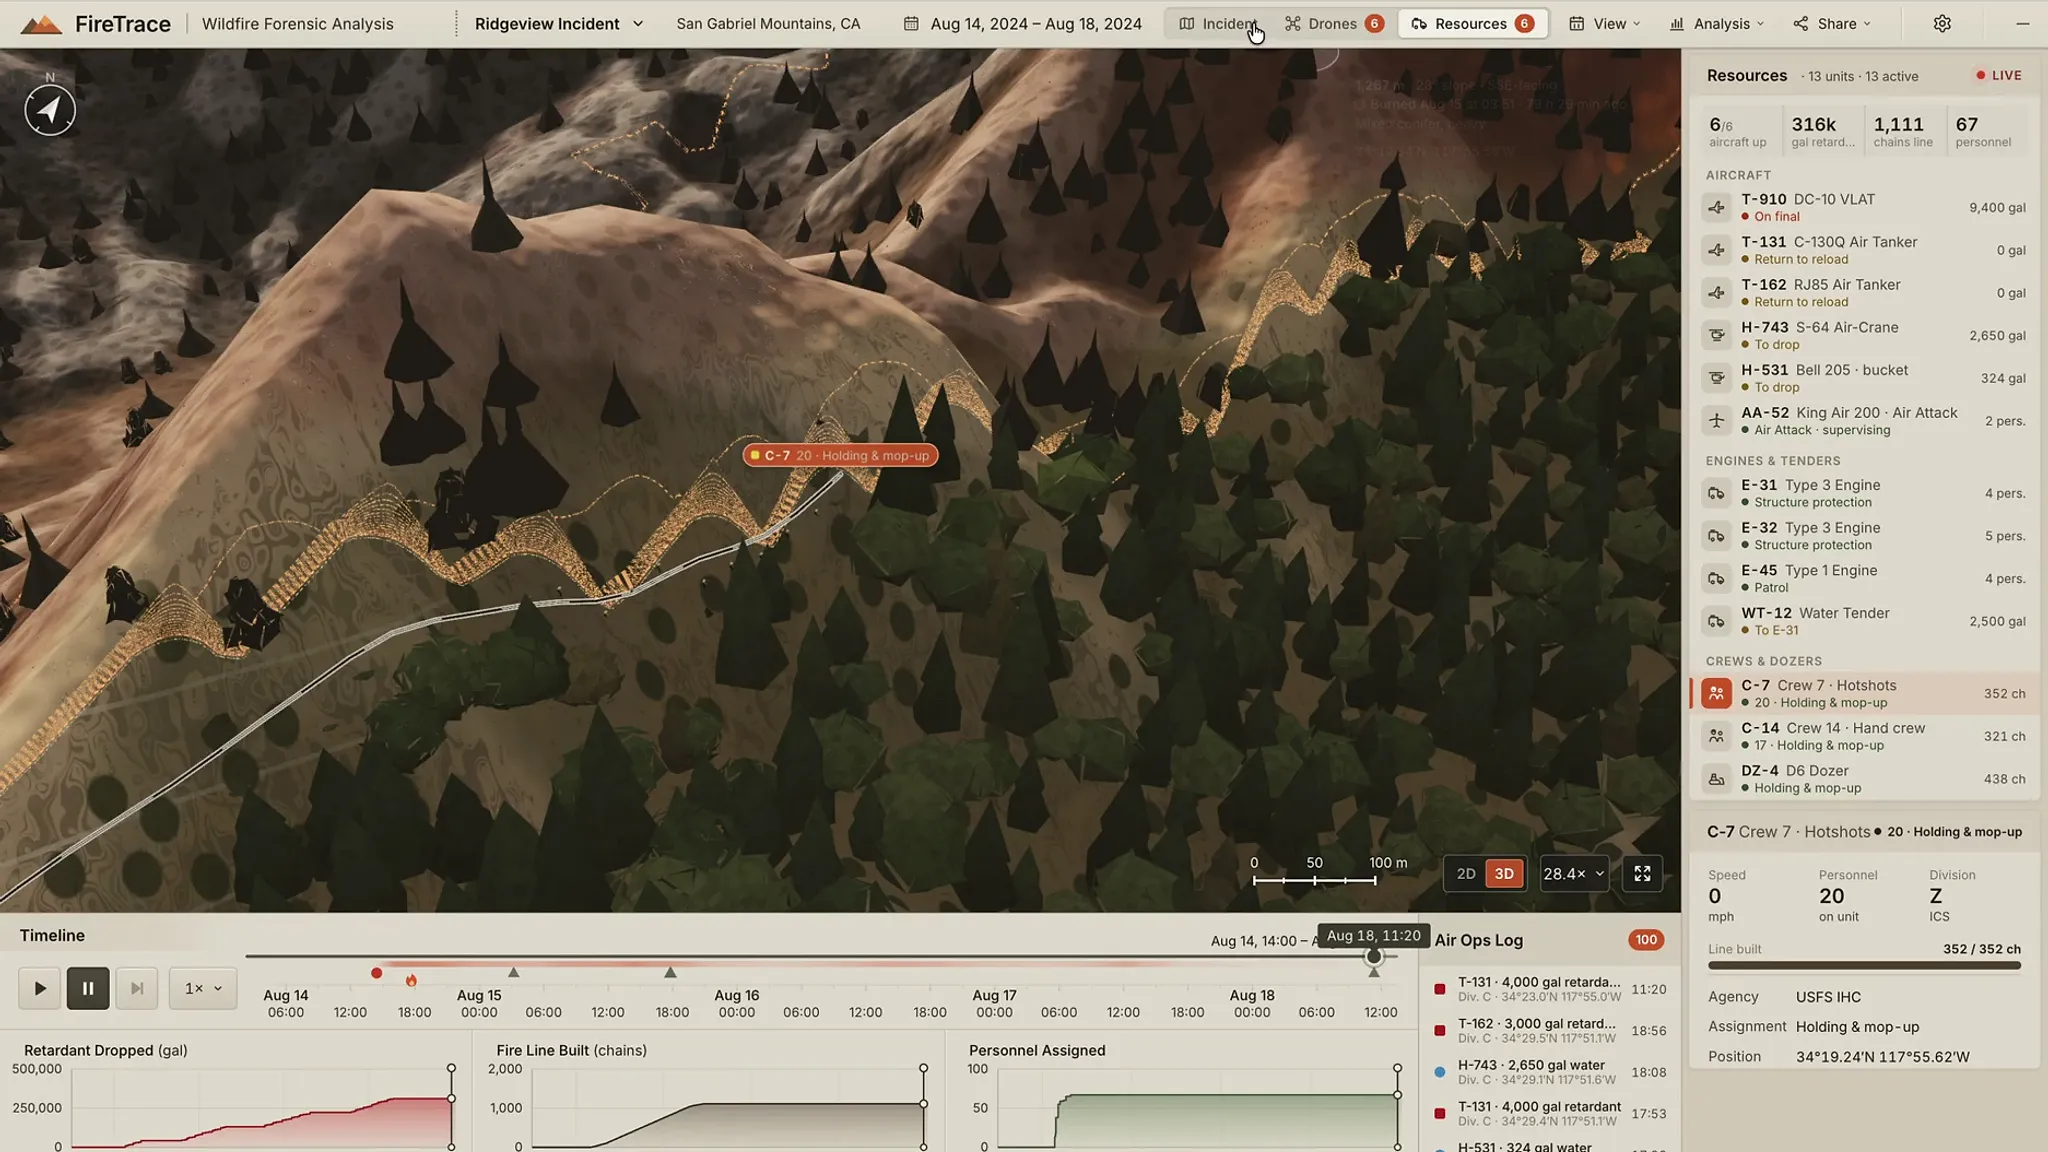2048x1152 pixels.
Task: Click the Air Ops Log 100 count badge
Action: pos(1646,940)
